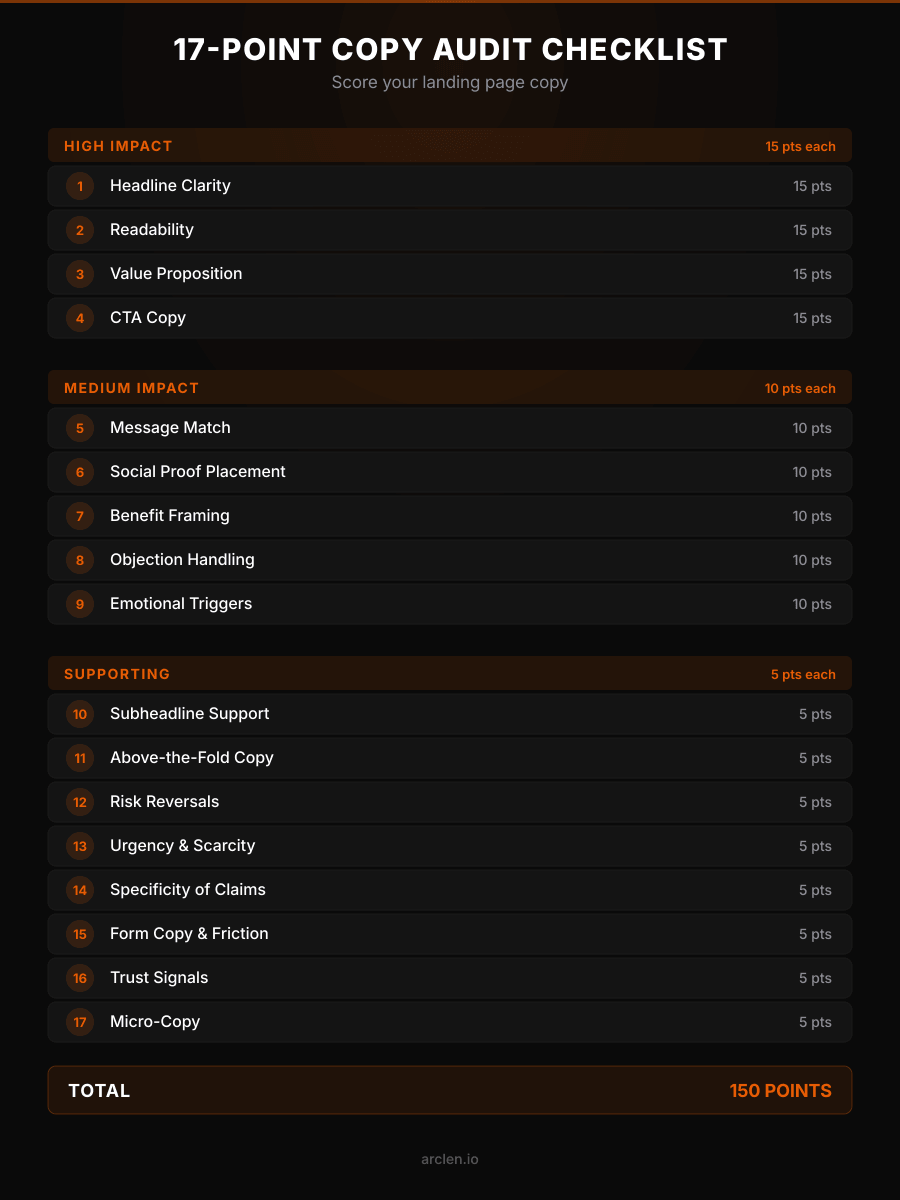Select the Message Match checklist row
This screenshot has width=900, height=1200.
click(x=450, y=428)
